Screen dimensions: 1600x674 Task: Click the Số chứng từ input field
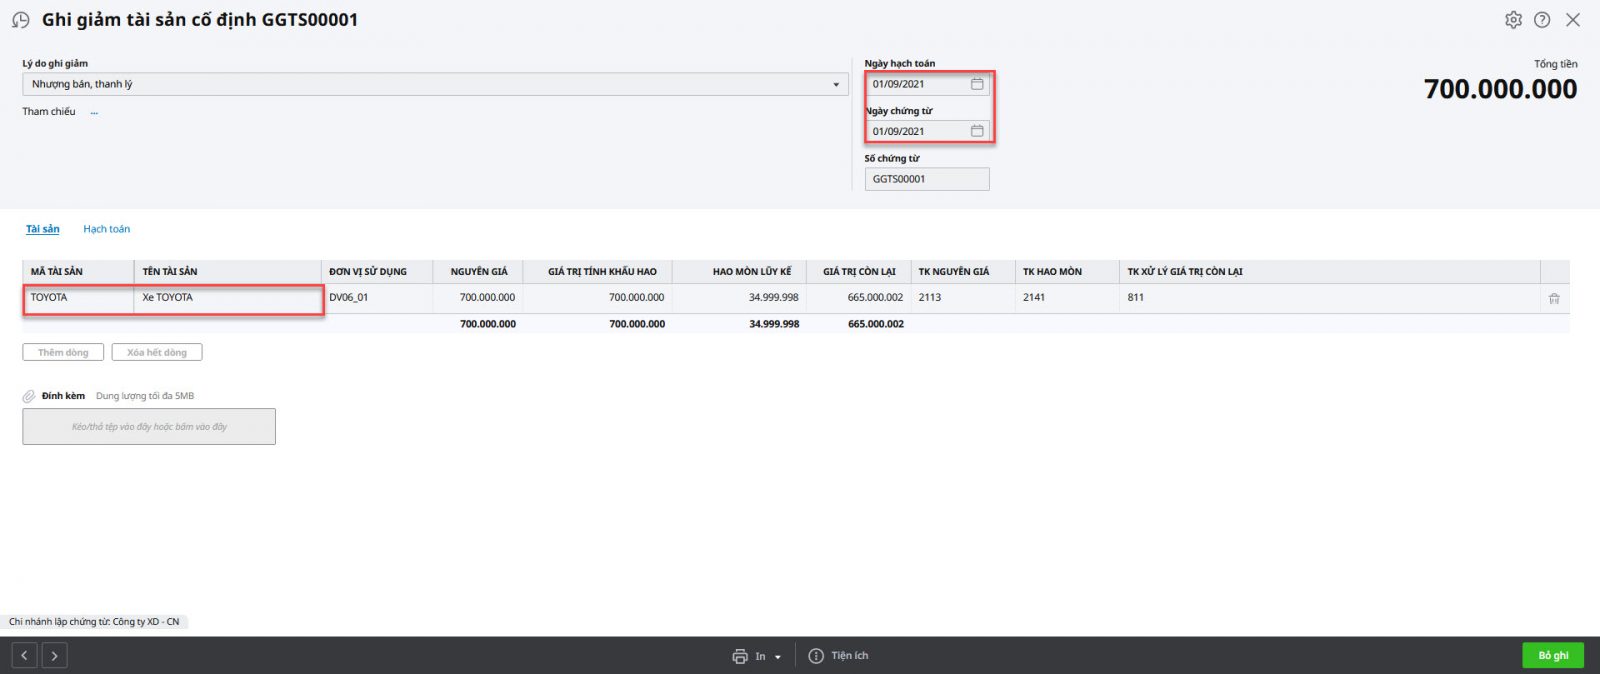tap(926, 179)
